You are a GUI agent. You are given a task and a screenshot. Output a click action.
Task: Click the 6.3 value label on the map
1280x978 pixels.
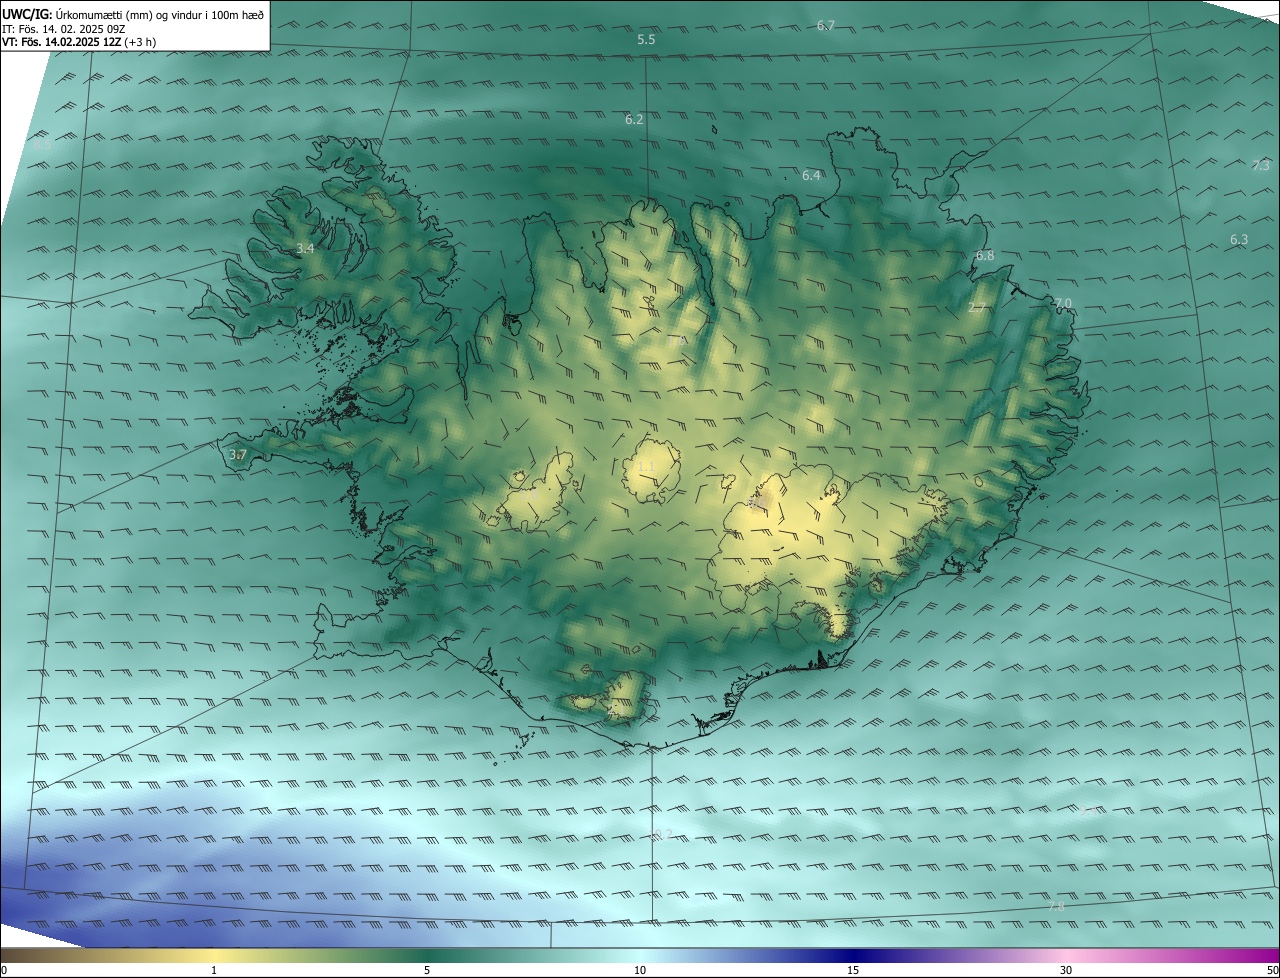coord(1239,240)
